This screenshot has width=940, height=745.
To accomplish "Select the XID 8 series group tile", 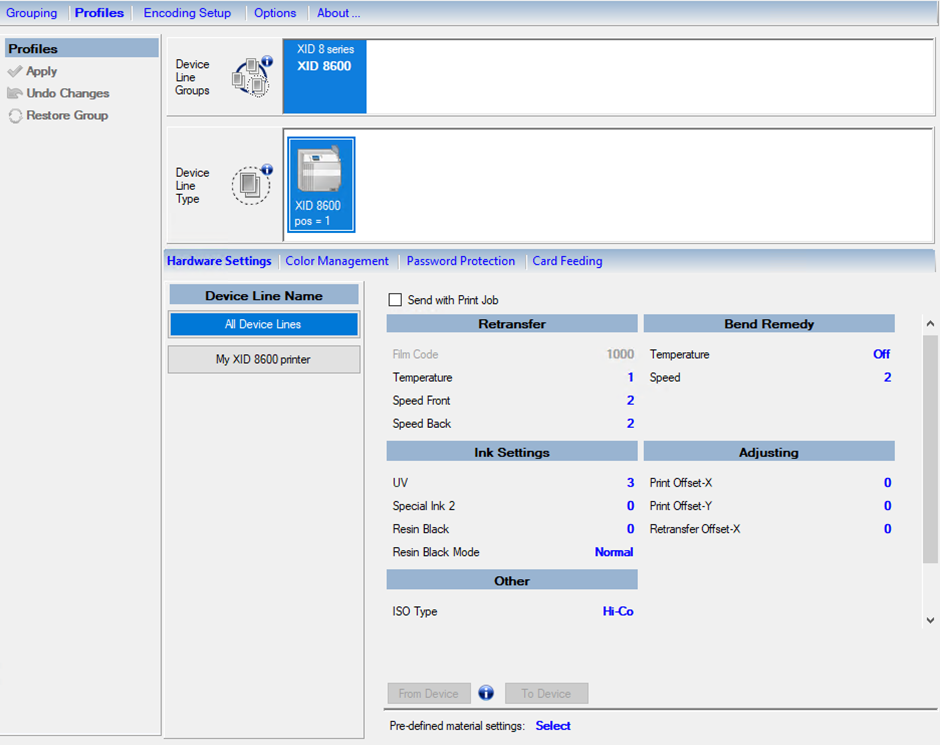I will tap(324, 76).
